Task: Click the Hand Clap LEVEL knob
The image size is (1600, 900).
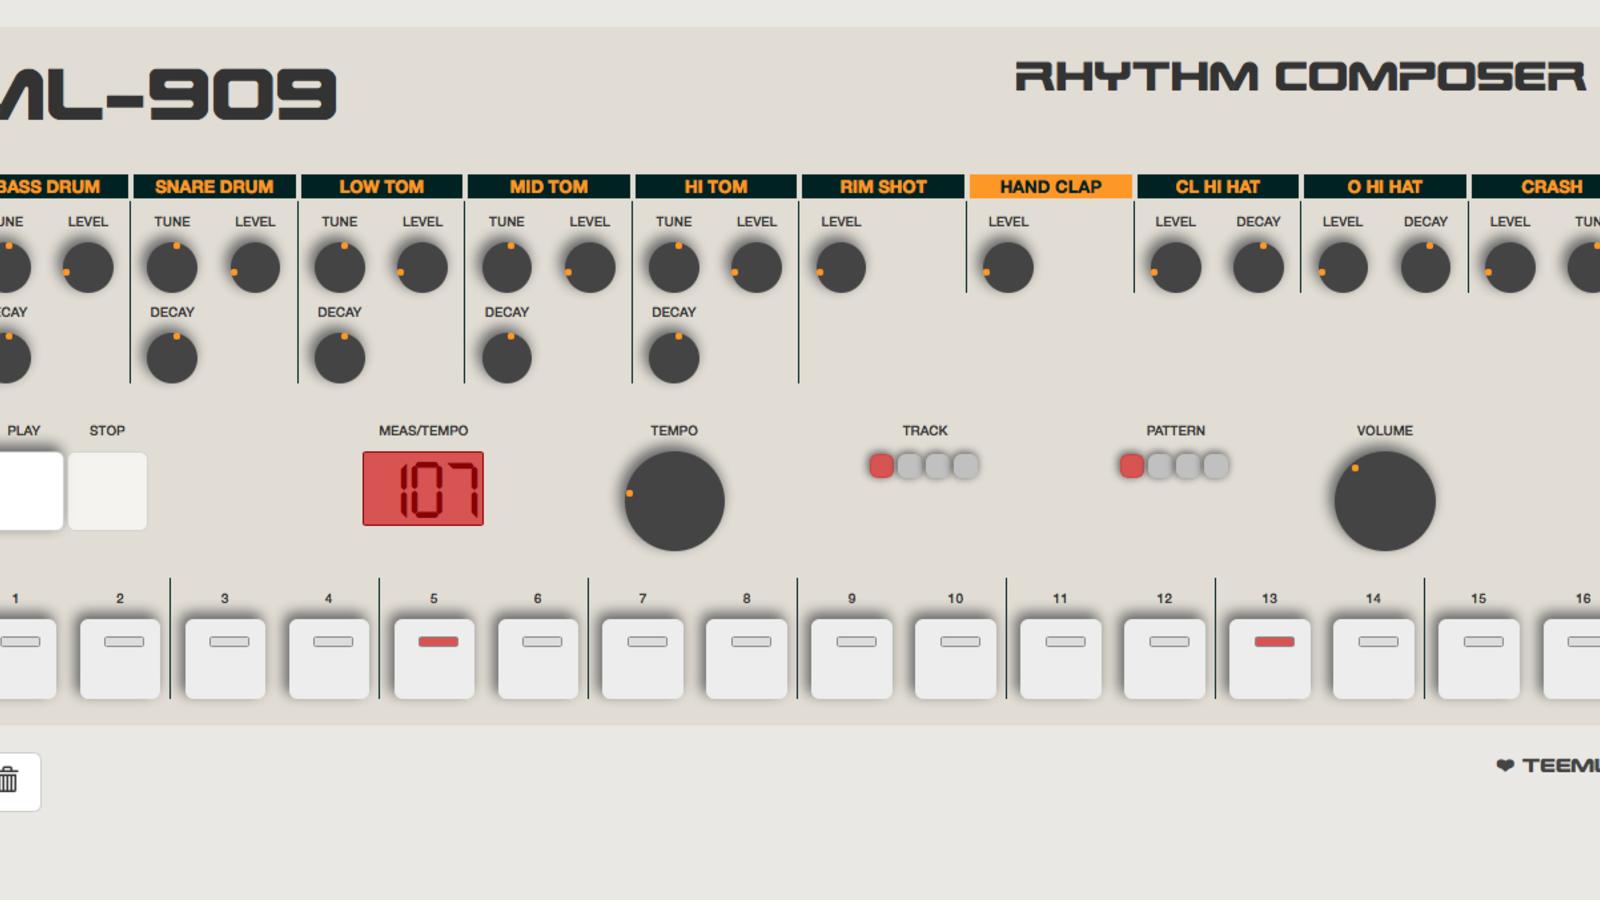Action: pyautogui.click(x=1008, y=267)
